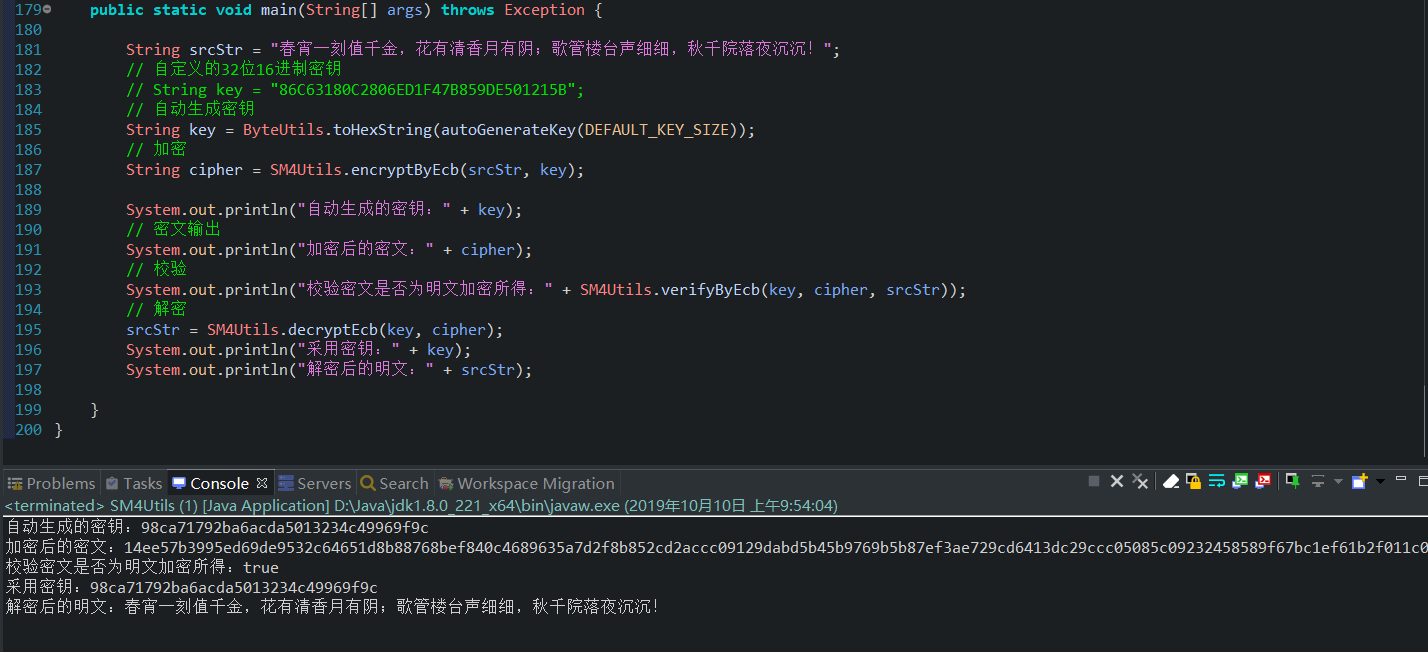Click the Open Console icon with plus

click(x=1360, y=481)
